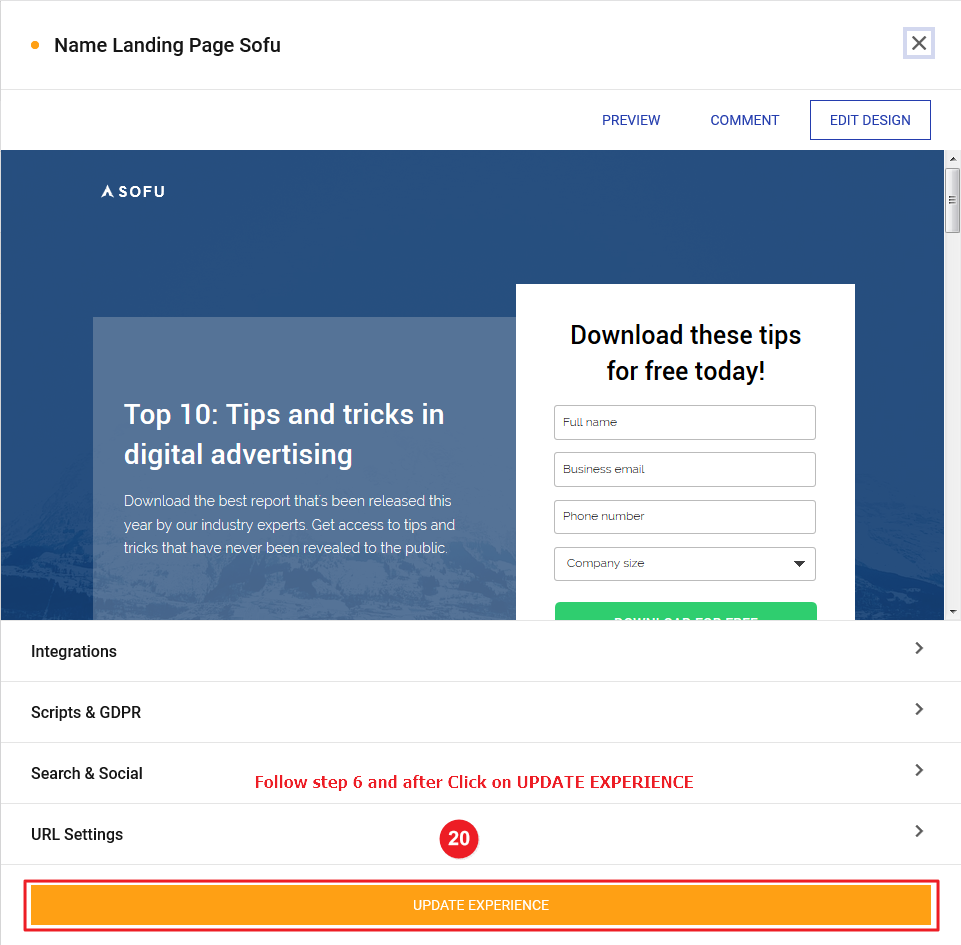Image resolution: width=961 pixels, height=945 pixels.
Task: Expand the Integrations section chevron
Action: [x=919, y=649]
